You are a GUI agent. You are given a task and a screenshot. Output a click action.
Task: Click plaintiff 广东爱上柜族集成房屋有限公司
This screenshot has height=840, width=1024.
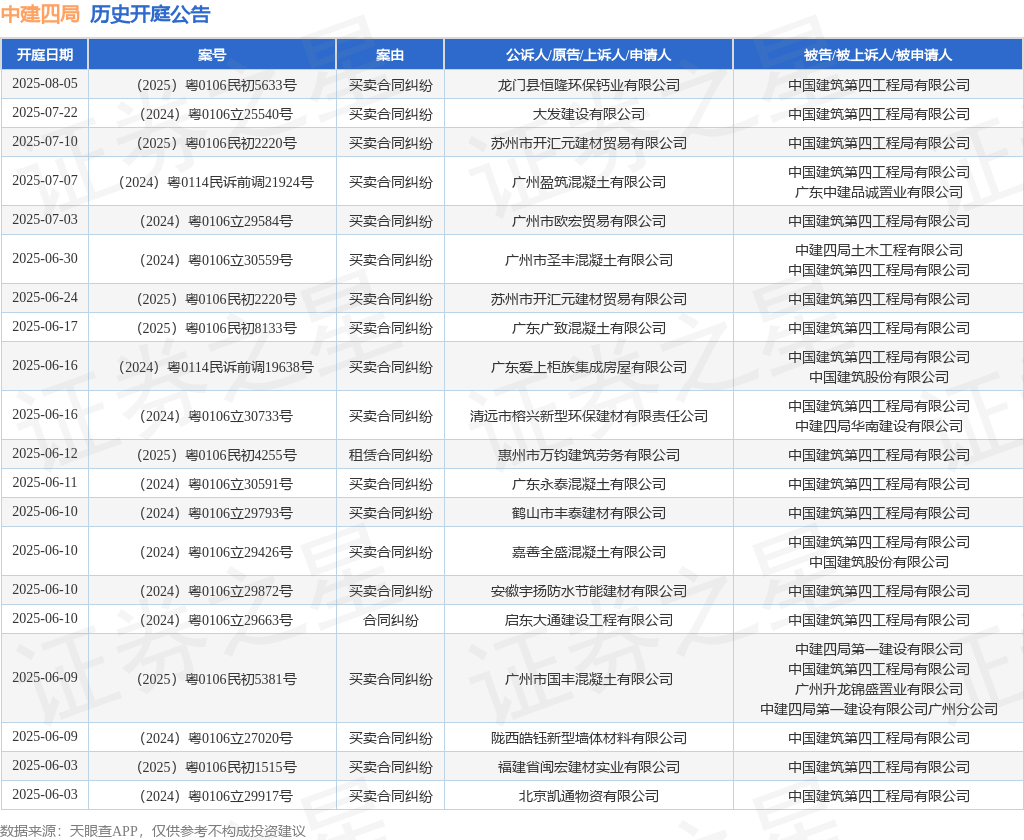[588, 368]
